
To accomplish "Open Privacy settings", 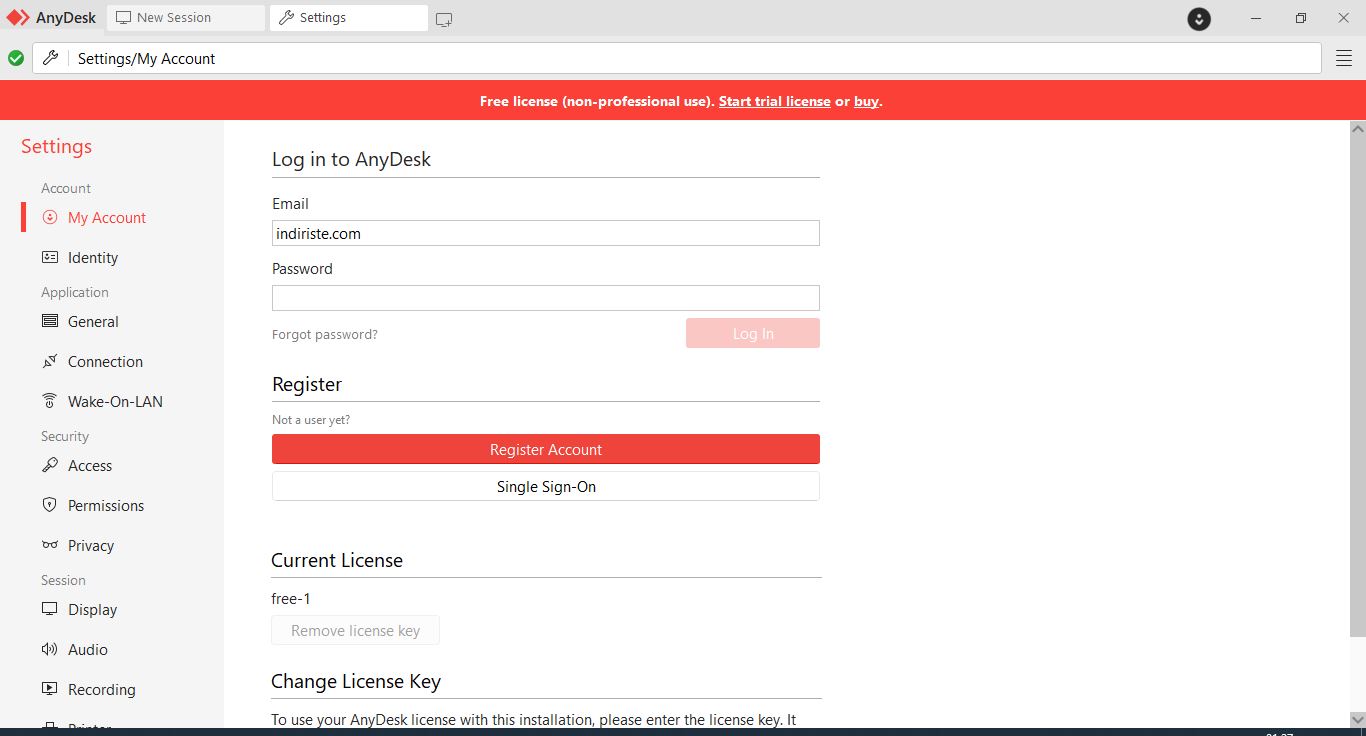I will coord(91,545).
